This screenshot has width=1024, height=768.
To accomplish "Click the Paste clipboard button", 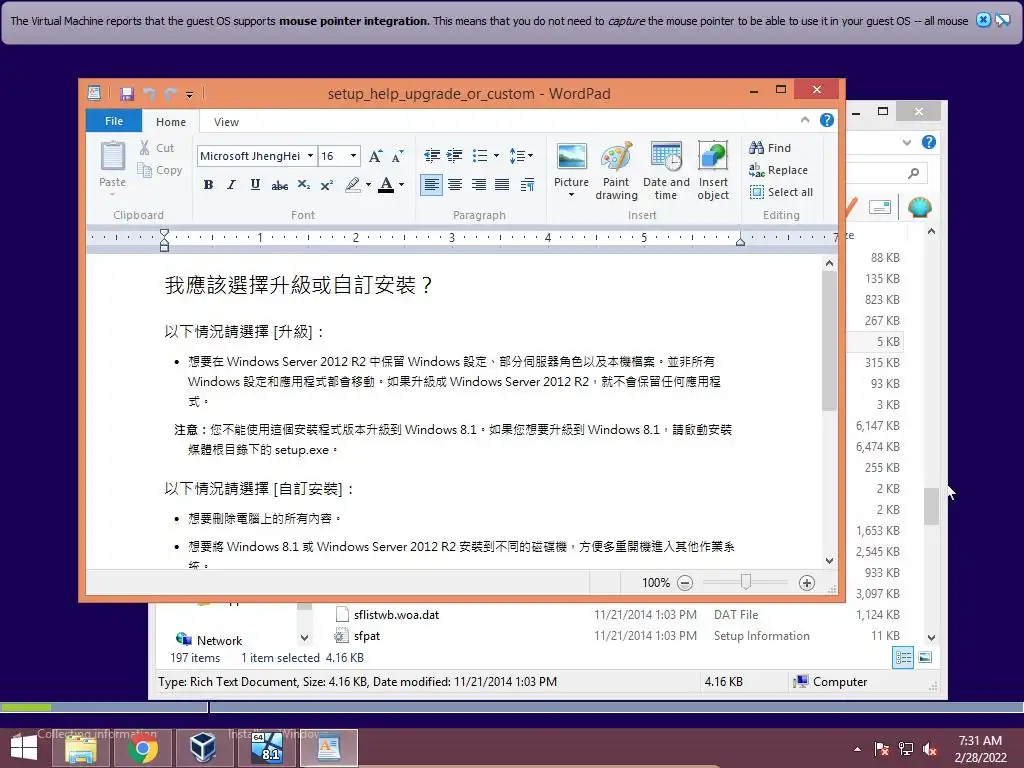I will point(112,165).
